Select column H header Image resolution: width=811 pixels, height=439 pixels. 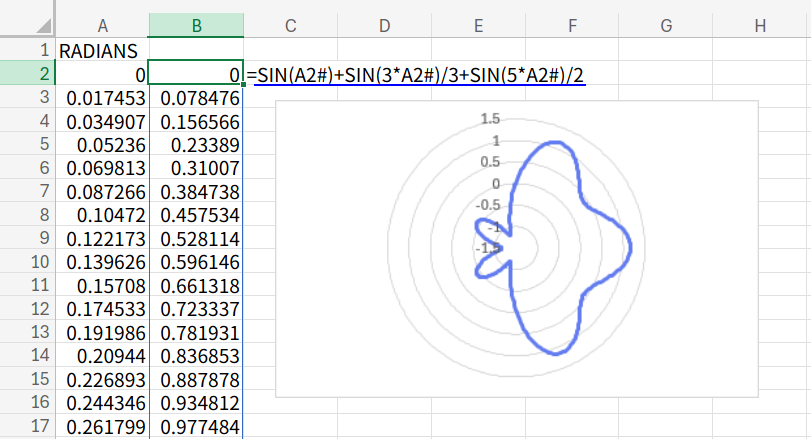tap(760, 25)
